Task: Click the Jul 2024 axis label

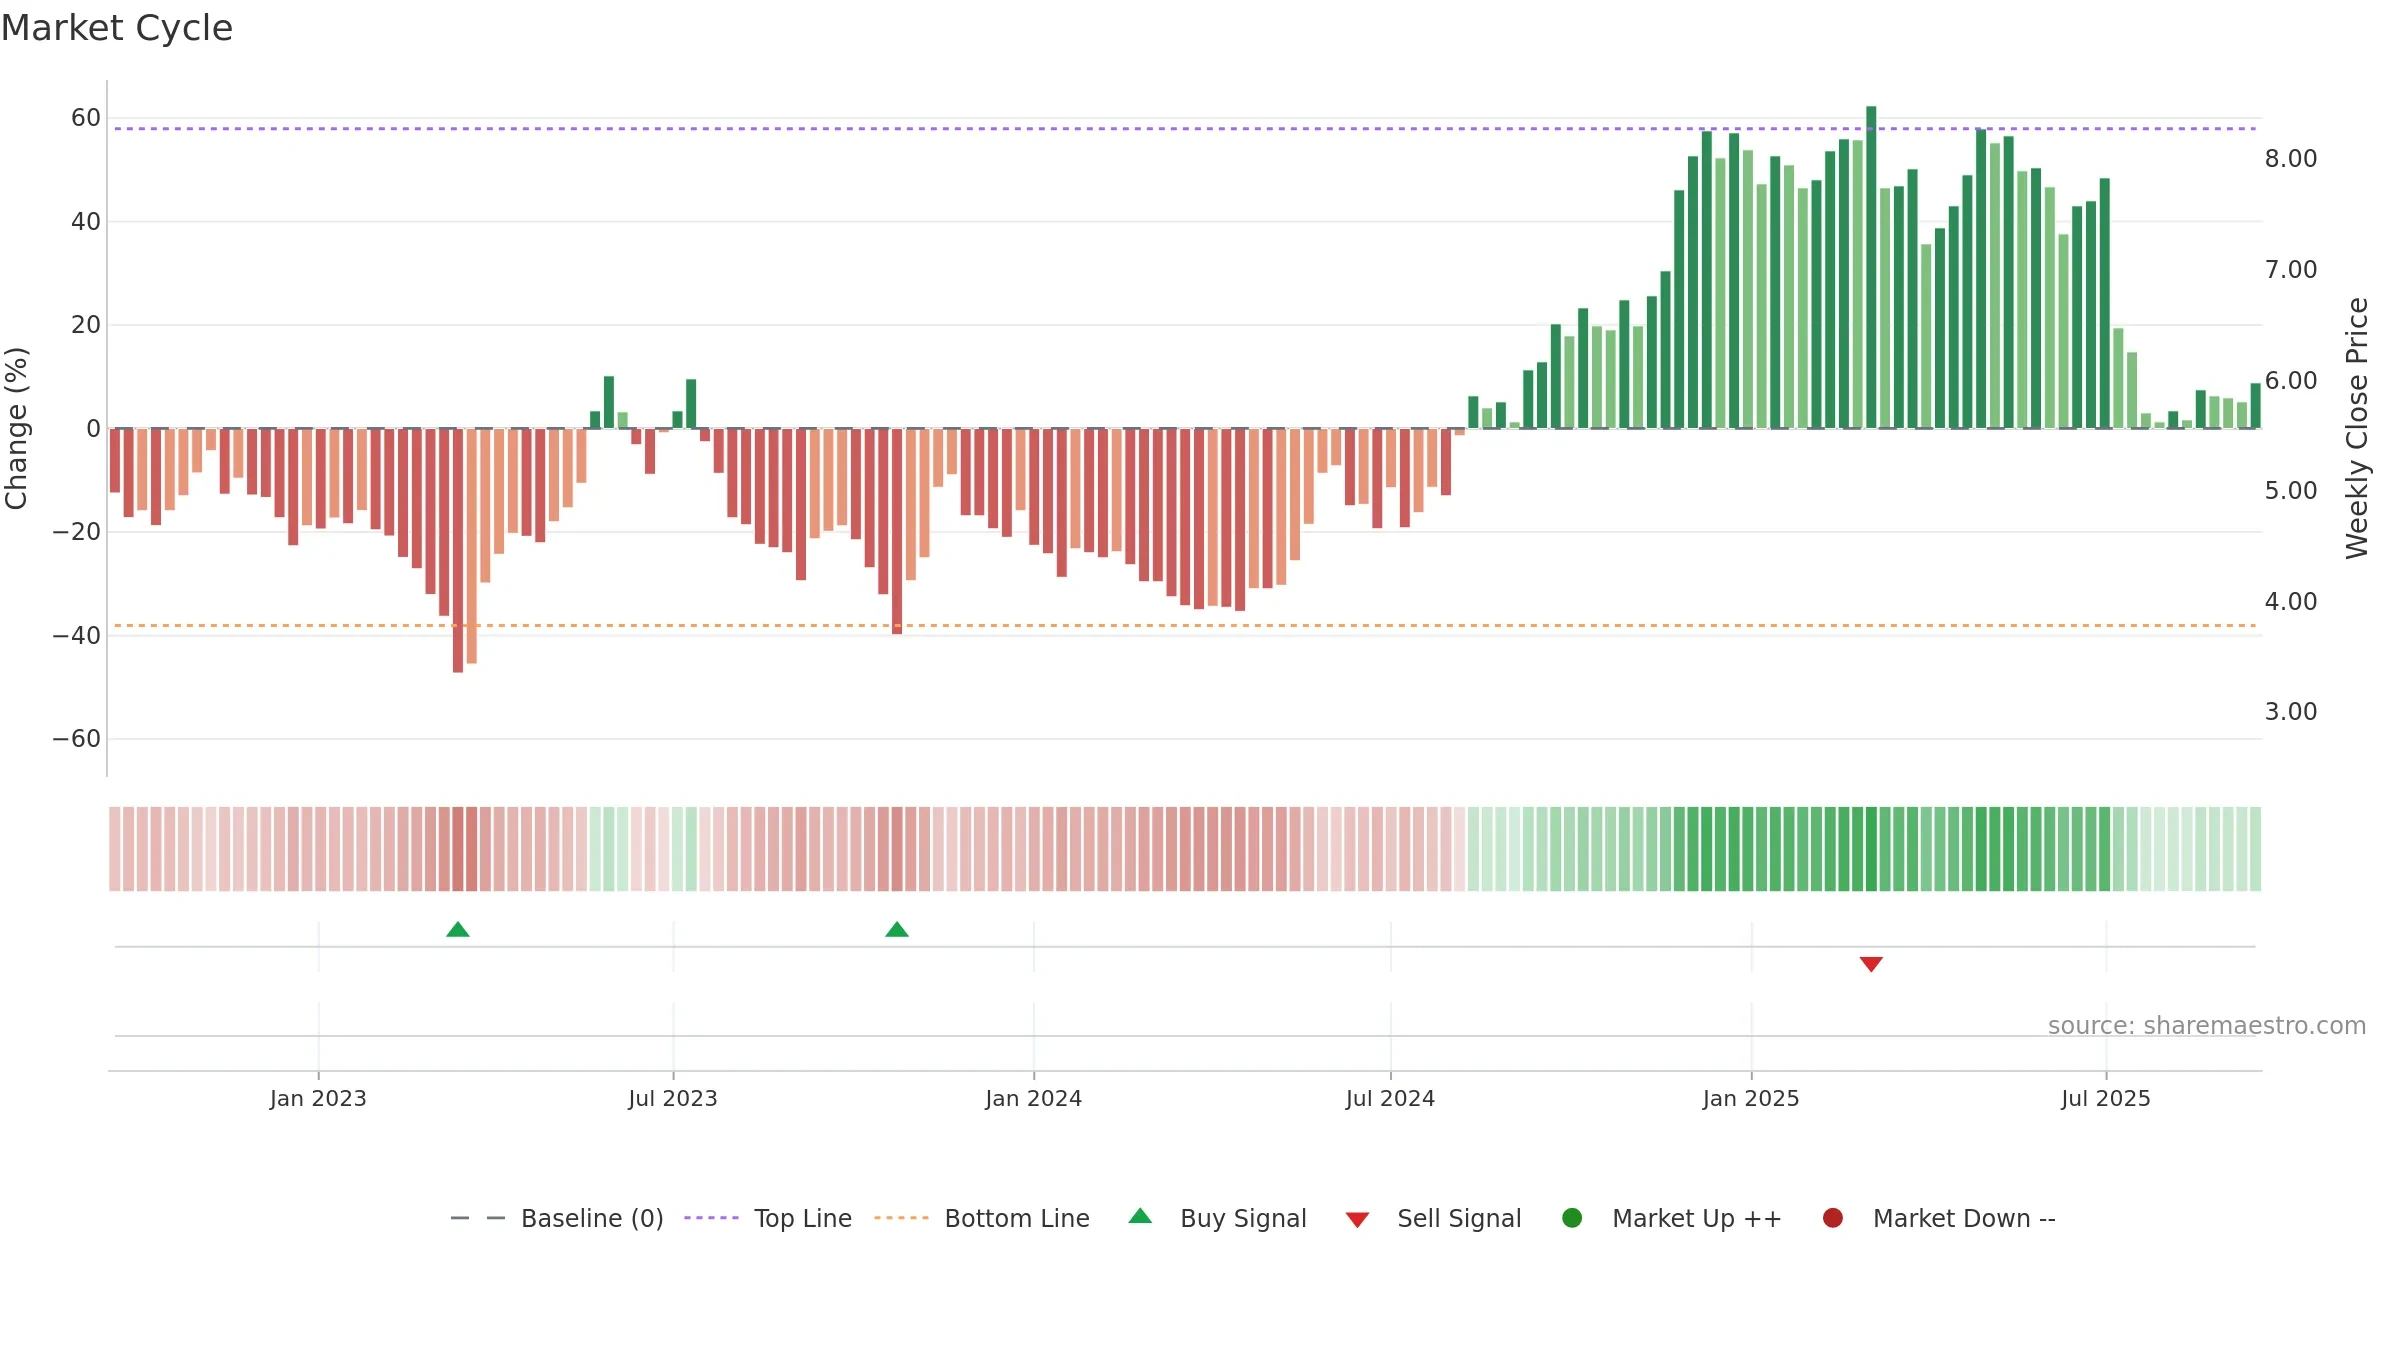Action: pyautogui.click(x=1390, y=1098)
